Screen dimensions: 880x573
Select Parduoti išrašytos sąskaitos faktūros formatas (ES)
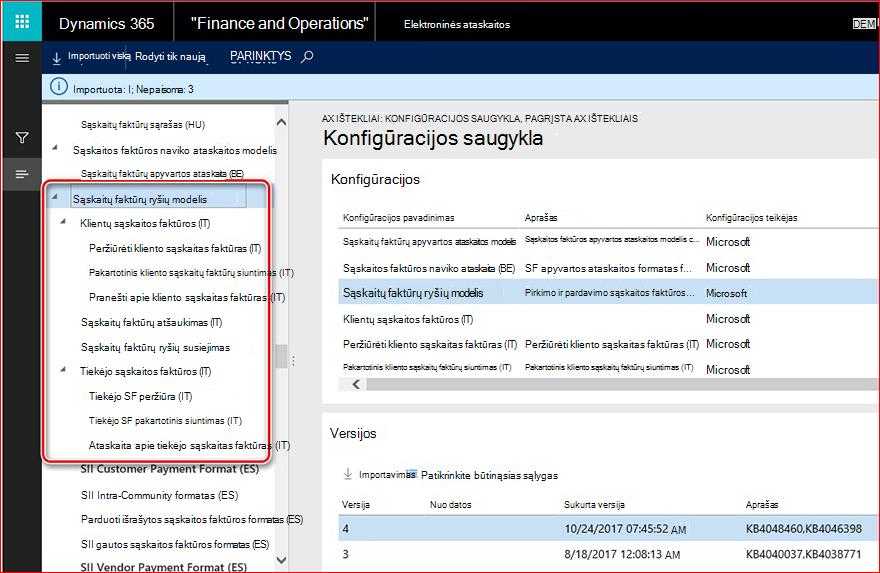tap(192, 520)
